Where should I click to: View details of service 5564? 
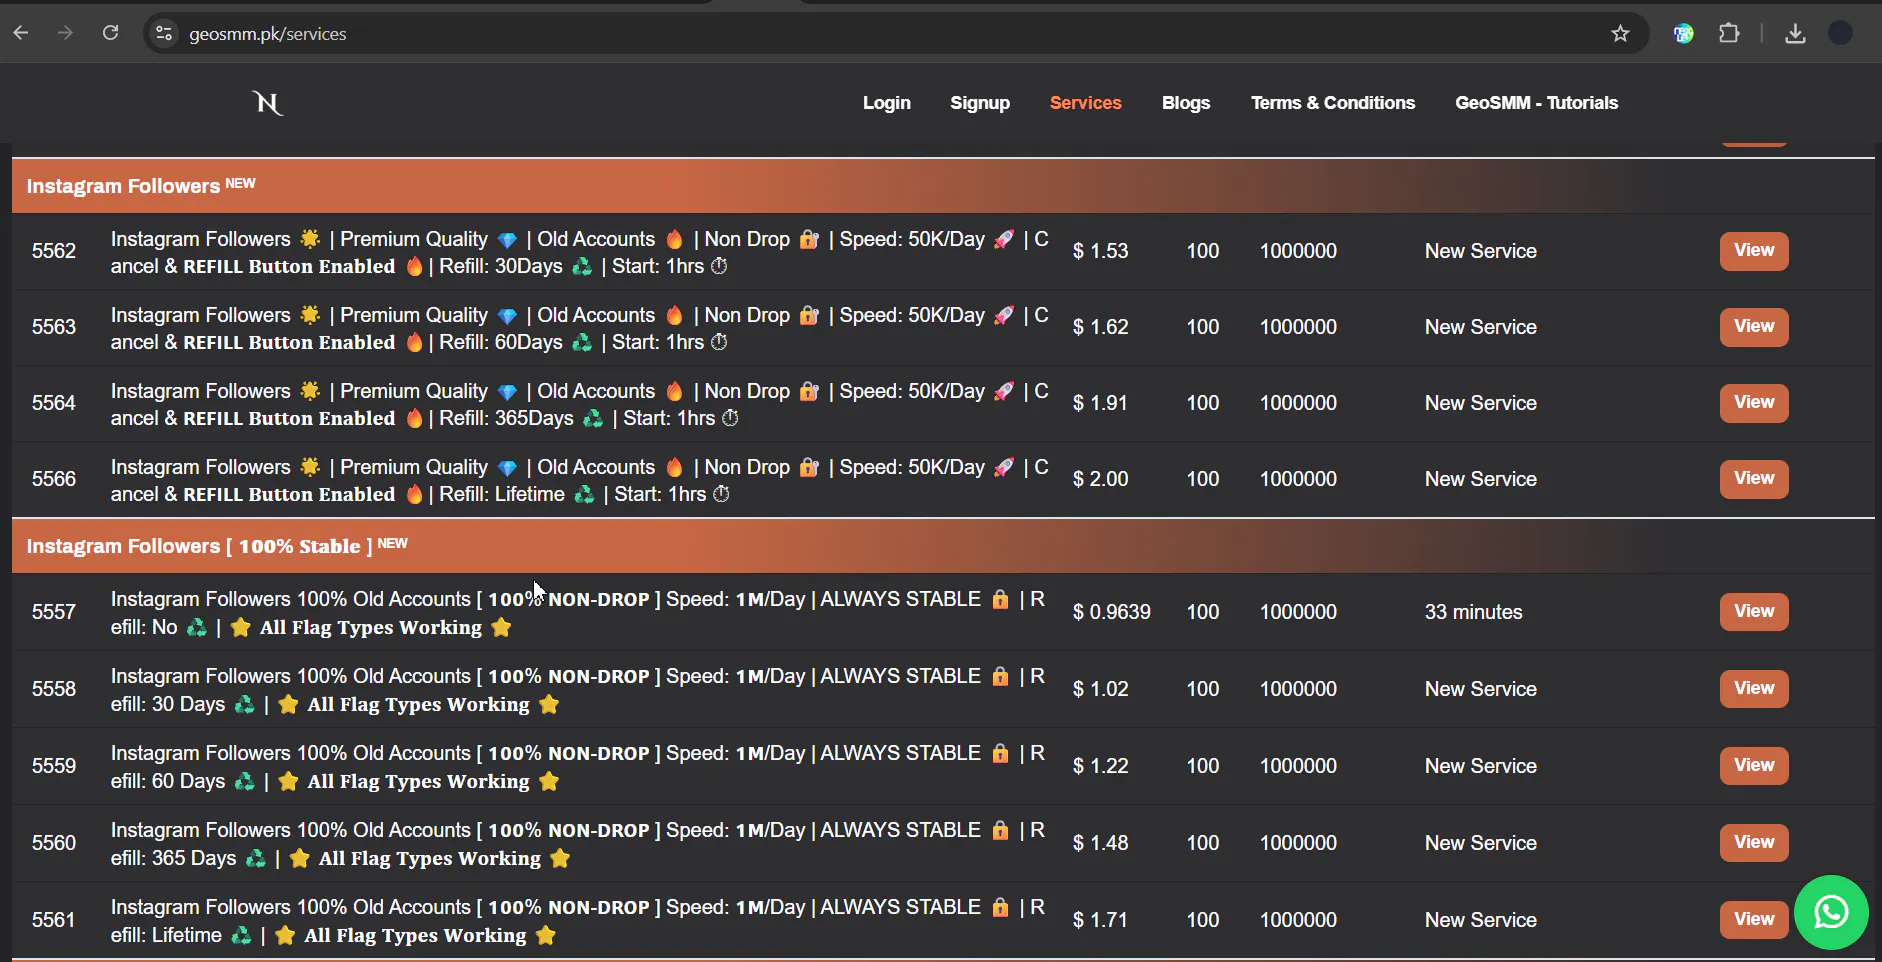click(1754, 403)
